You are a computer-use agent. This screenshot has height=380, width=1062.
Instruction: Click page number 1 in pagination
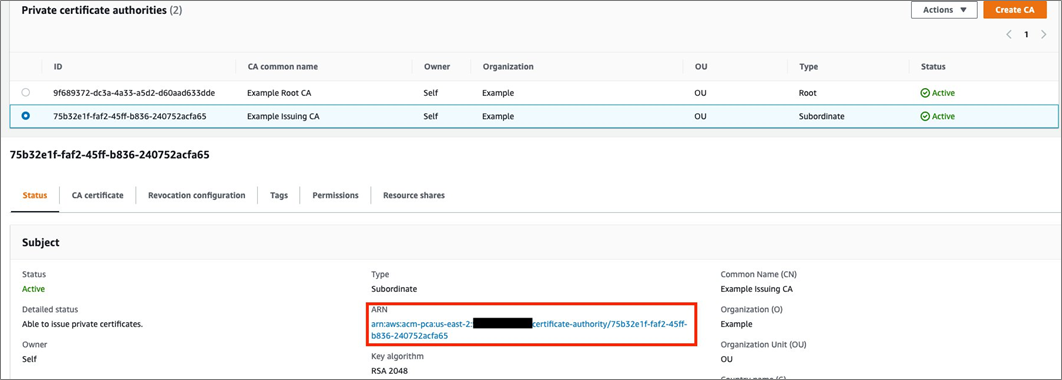click(x=1026, y=35)
